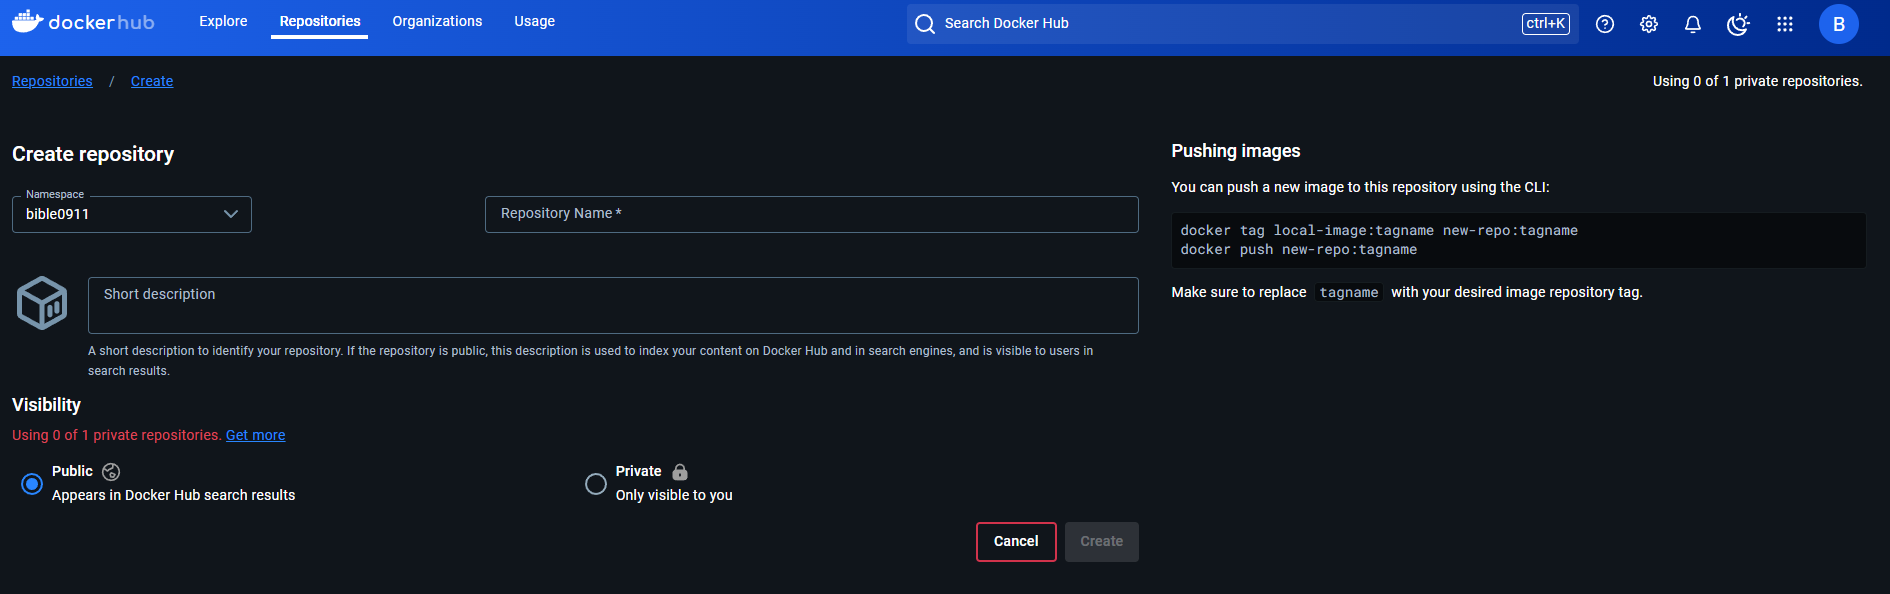Click the globe icon beside Public
This screenshot has height=594, width=1890.
point(111,472)
